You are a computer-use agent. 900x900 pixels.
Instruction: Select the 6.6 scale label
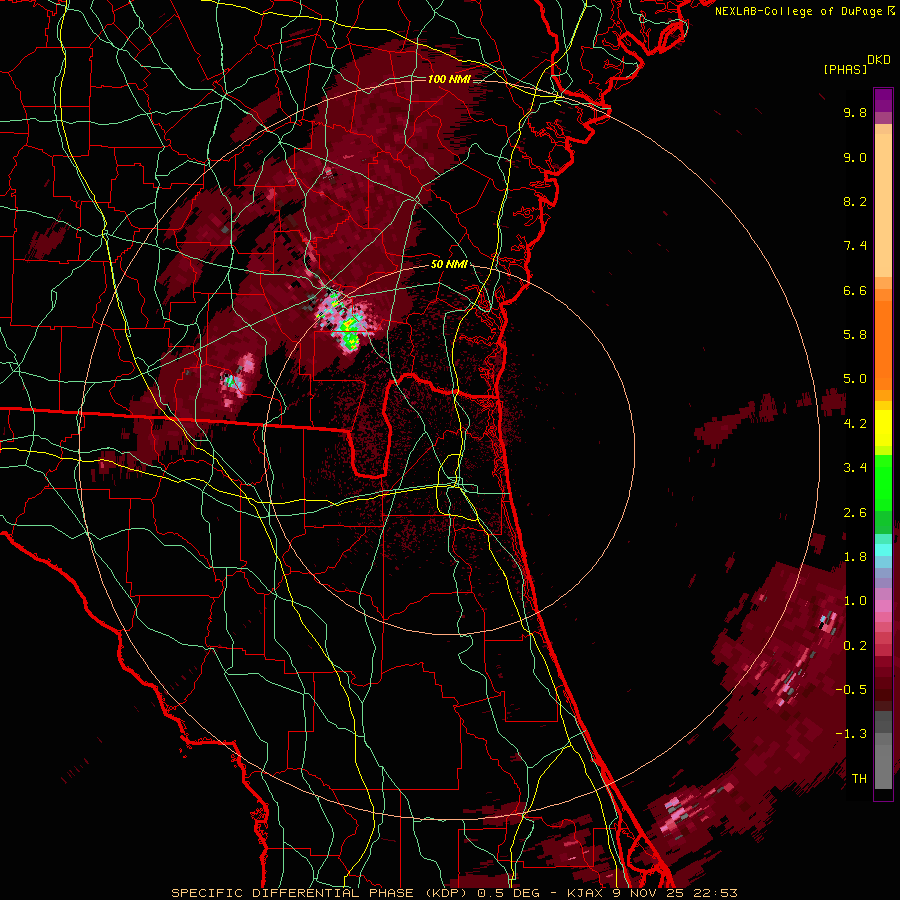pyautogui.click(x=855, y=290)
